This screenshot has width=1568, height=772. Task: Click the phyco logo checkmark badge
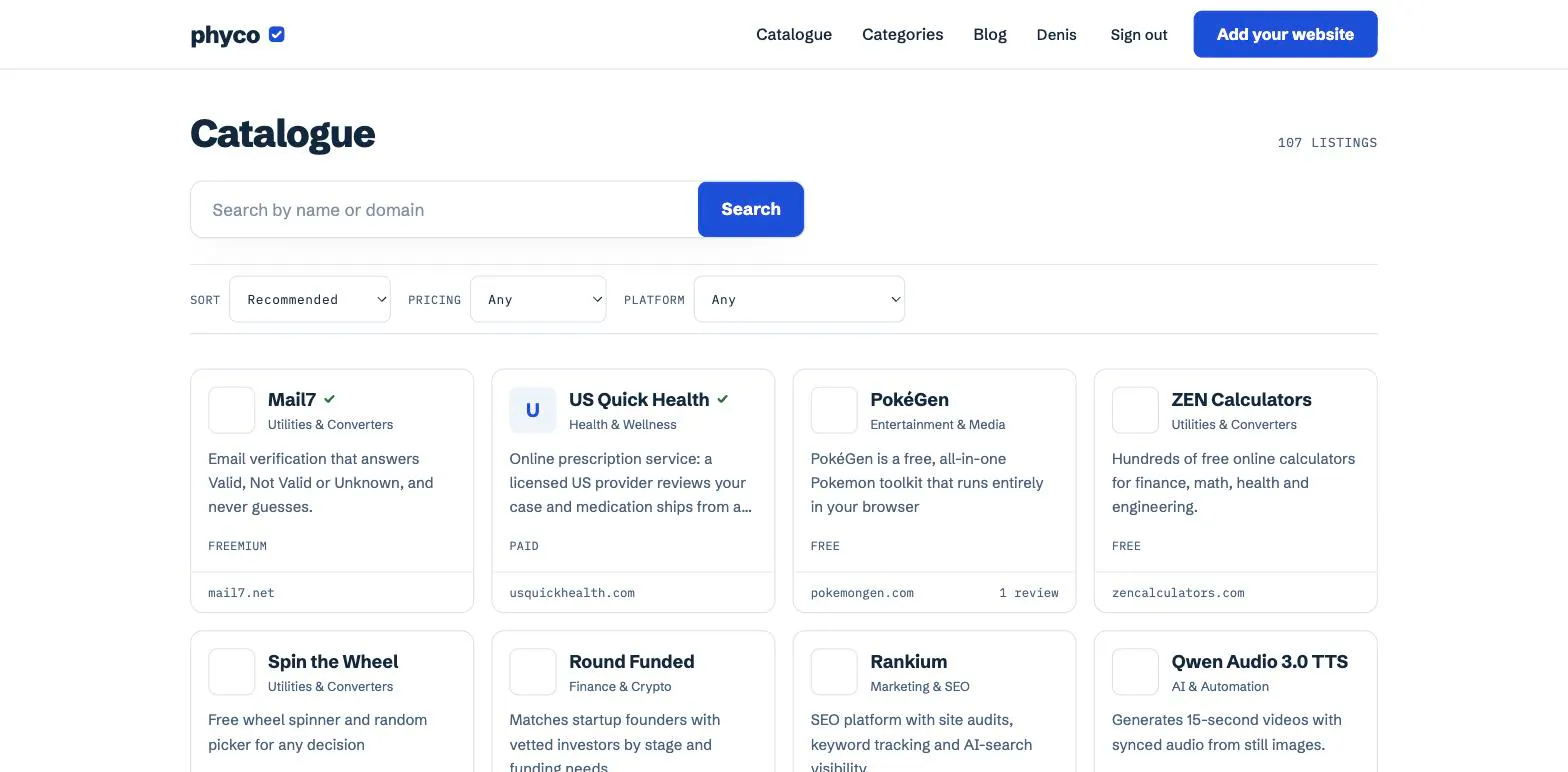[x=277, y=35]
